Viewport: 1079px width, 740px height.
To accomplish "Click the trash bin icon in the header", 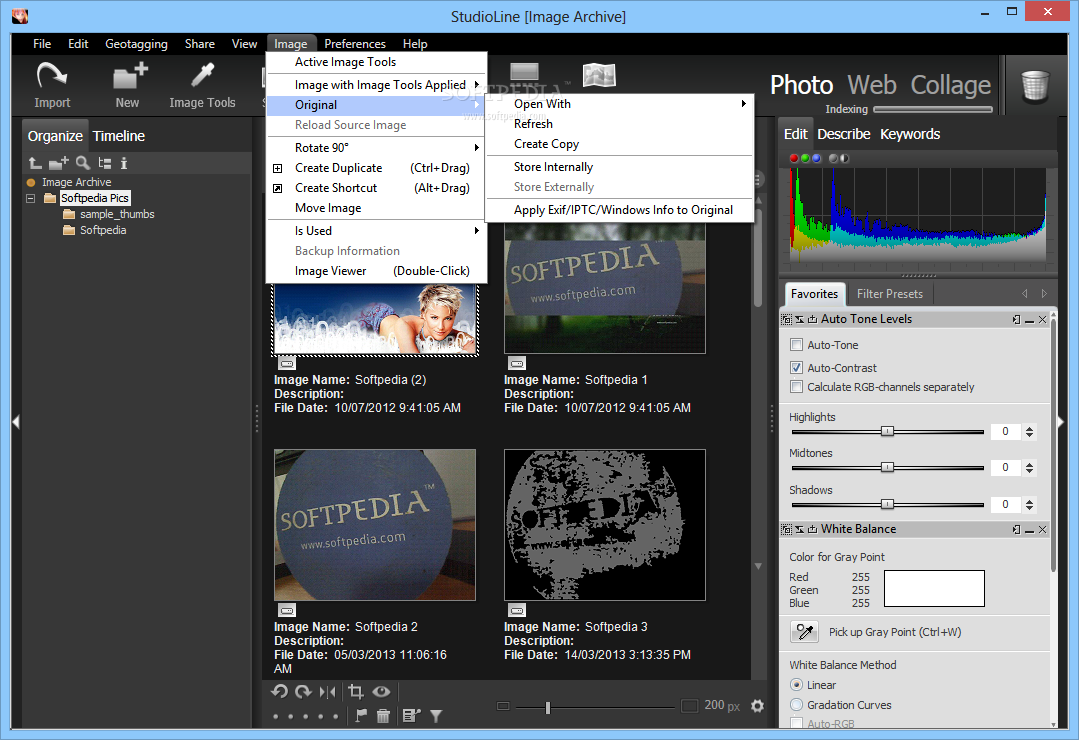I will click(1034, 87).
